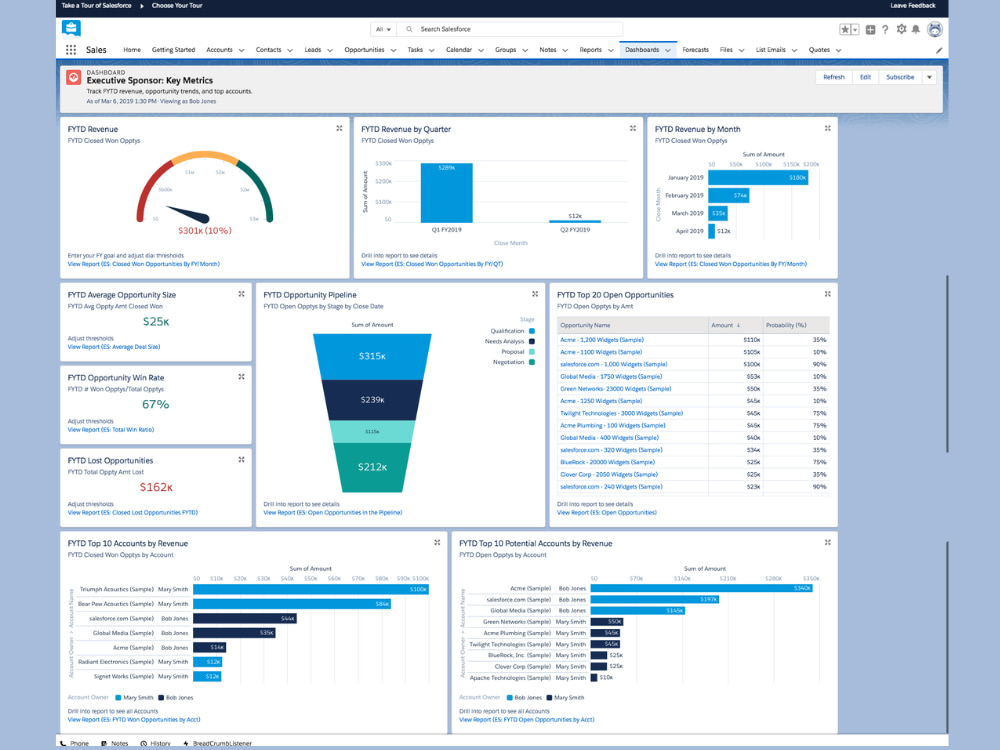Click the Negotiation legend color swatch
Viewport: 1000px width, 750px height.
532,362
